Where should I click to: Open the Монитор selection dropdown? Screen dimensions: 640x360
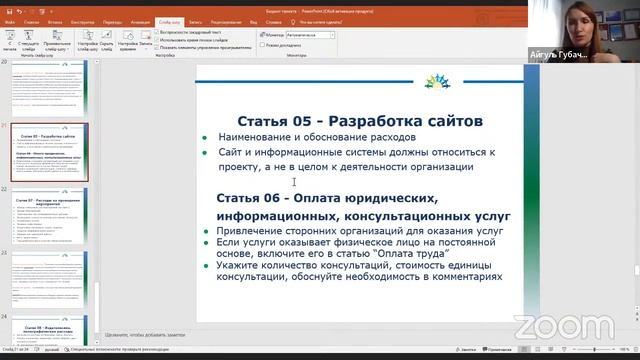click(310, 35)
